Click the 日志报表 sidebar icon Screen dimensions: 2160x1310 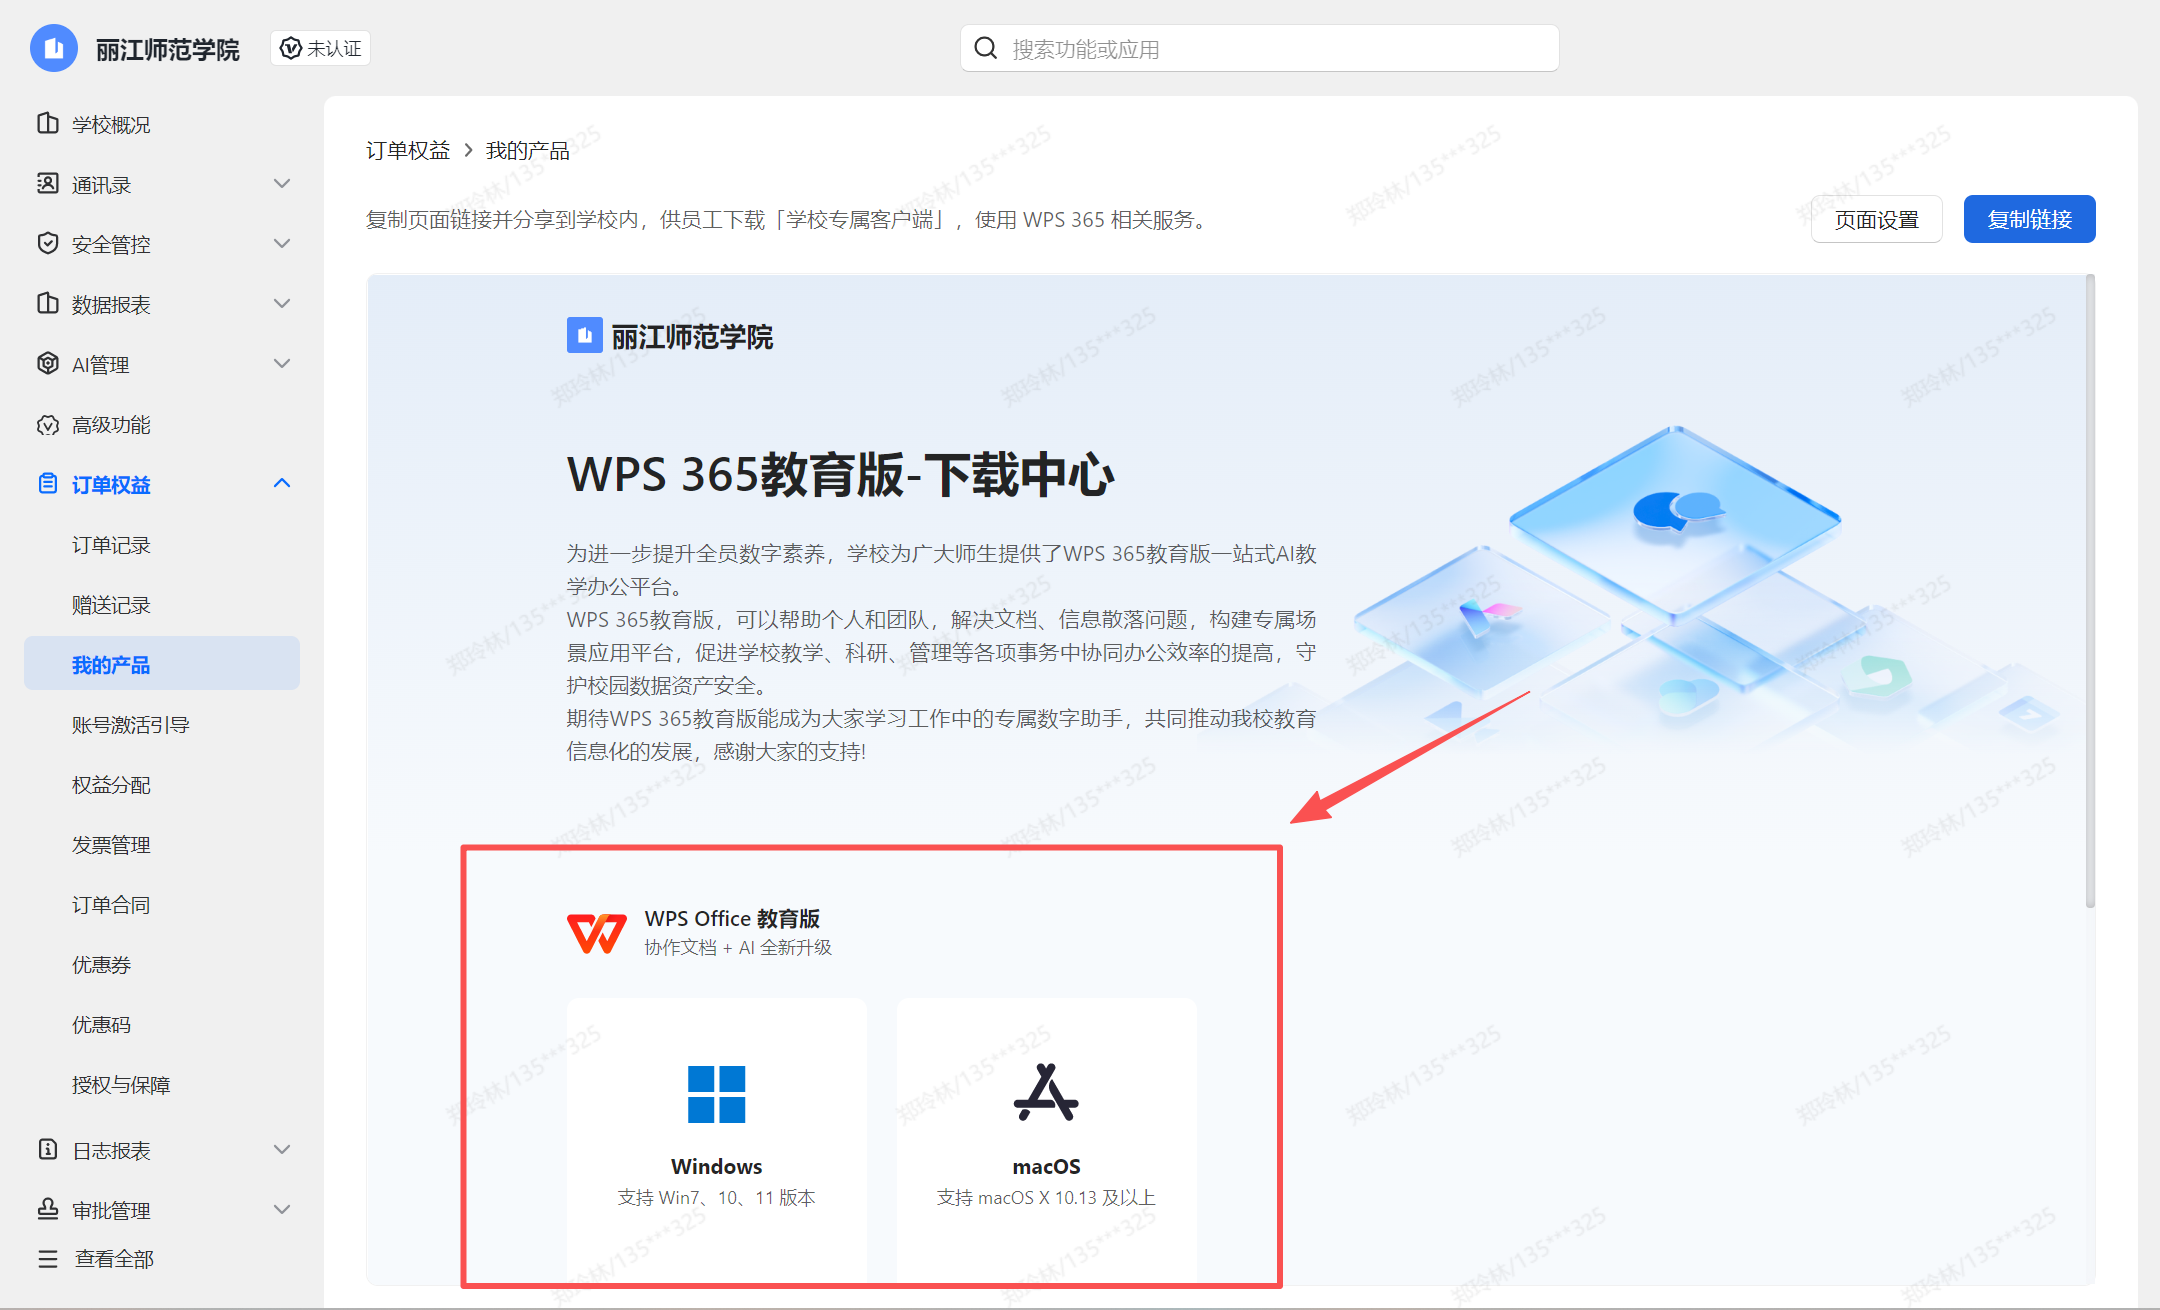click(x=47, y=1149)
